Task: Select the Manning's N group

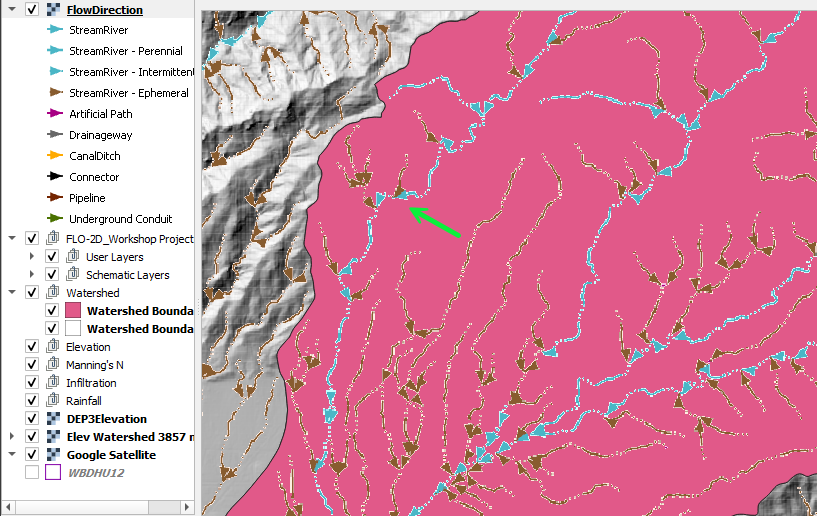Action: tap(95, 365)
